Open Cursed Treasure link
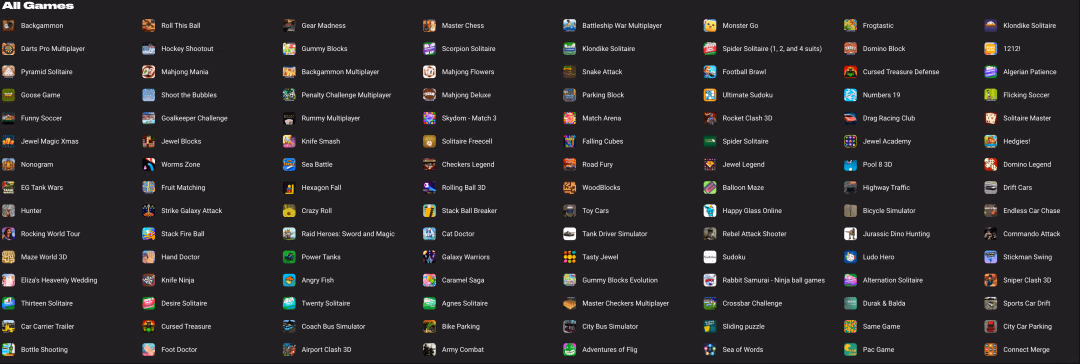Screen dimensions: 1080x364 186,327
